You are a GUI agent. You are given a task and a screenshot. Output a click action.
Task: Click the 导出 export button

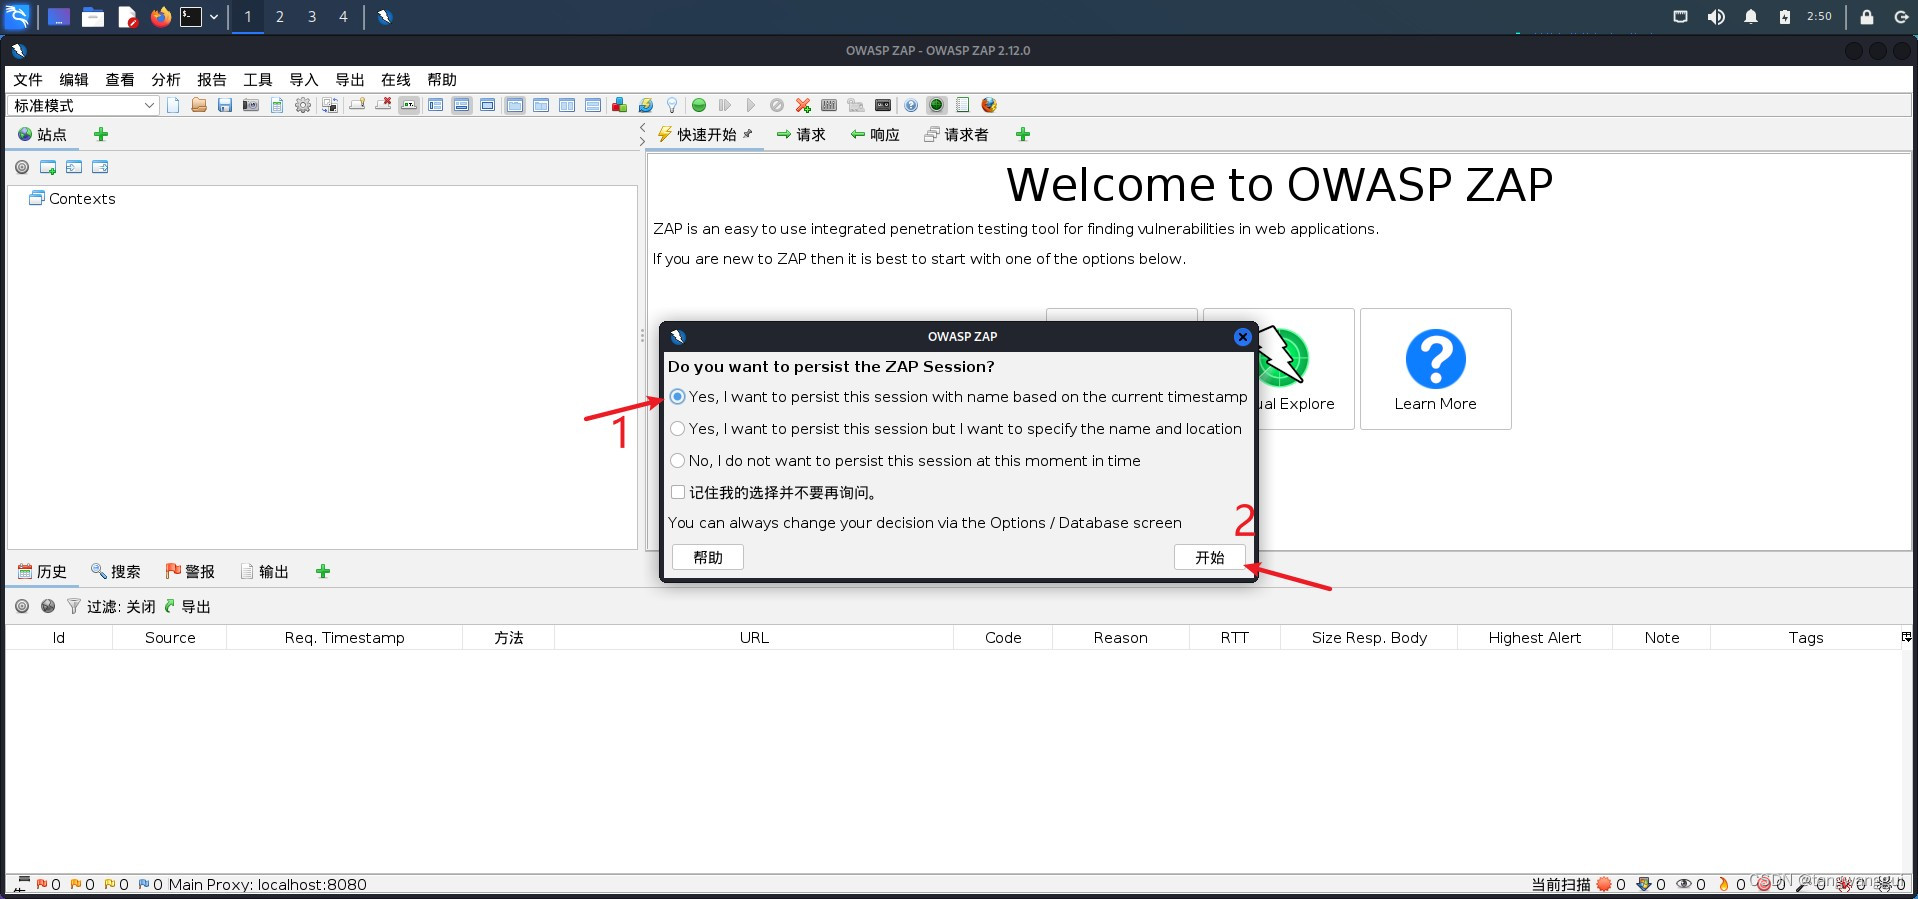[x=187, y=606]
